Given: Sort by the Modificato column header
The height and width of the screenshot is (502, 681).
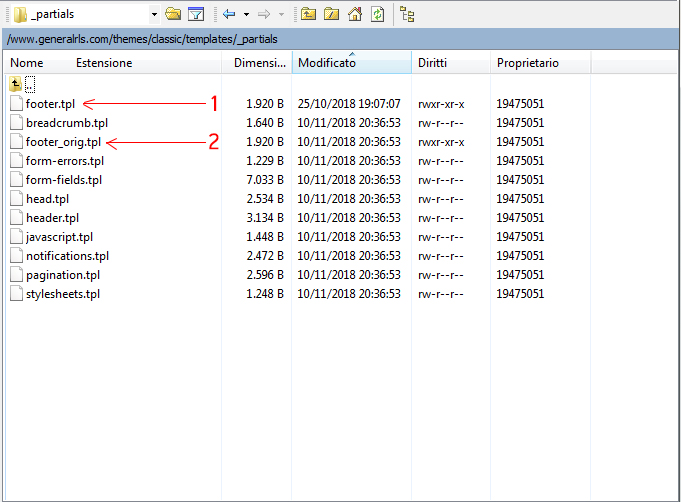Looking at the screenshot, I should (352, 63).
